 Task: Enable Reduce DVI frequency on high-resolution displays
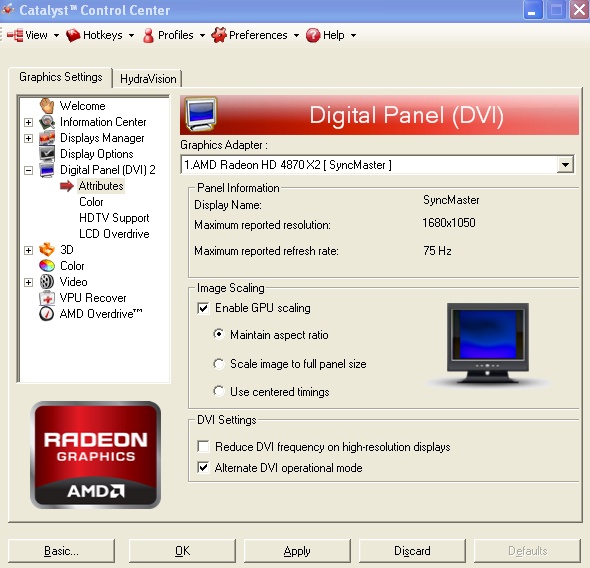[x=203, y=447]
